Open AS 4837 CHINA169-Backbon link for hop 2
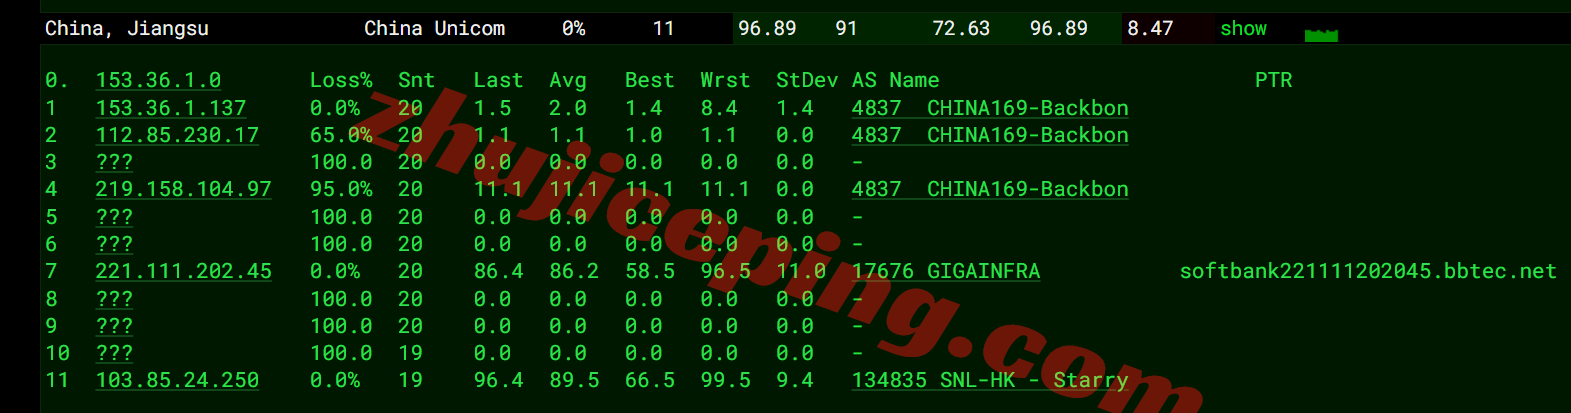The width and height of the screenshot is (1571, 413). (x=990, y=135)
